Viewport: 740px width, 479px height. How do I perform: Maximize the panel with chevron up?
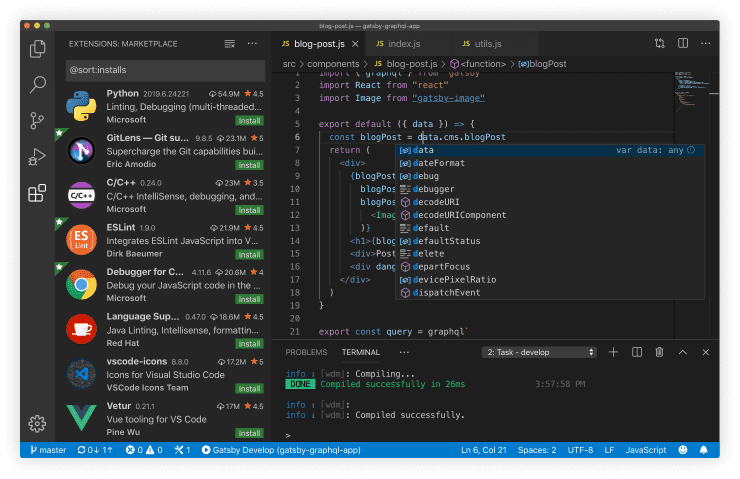pos(682,352)
